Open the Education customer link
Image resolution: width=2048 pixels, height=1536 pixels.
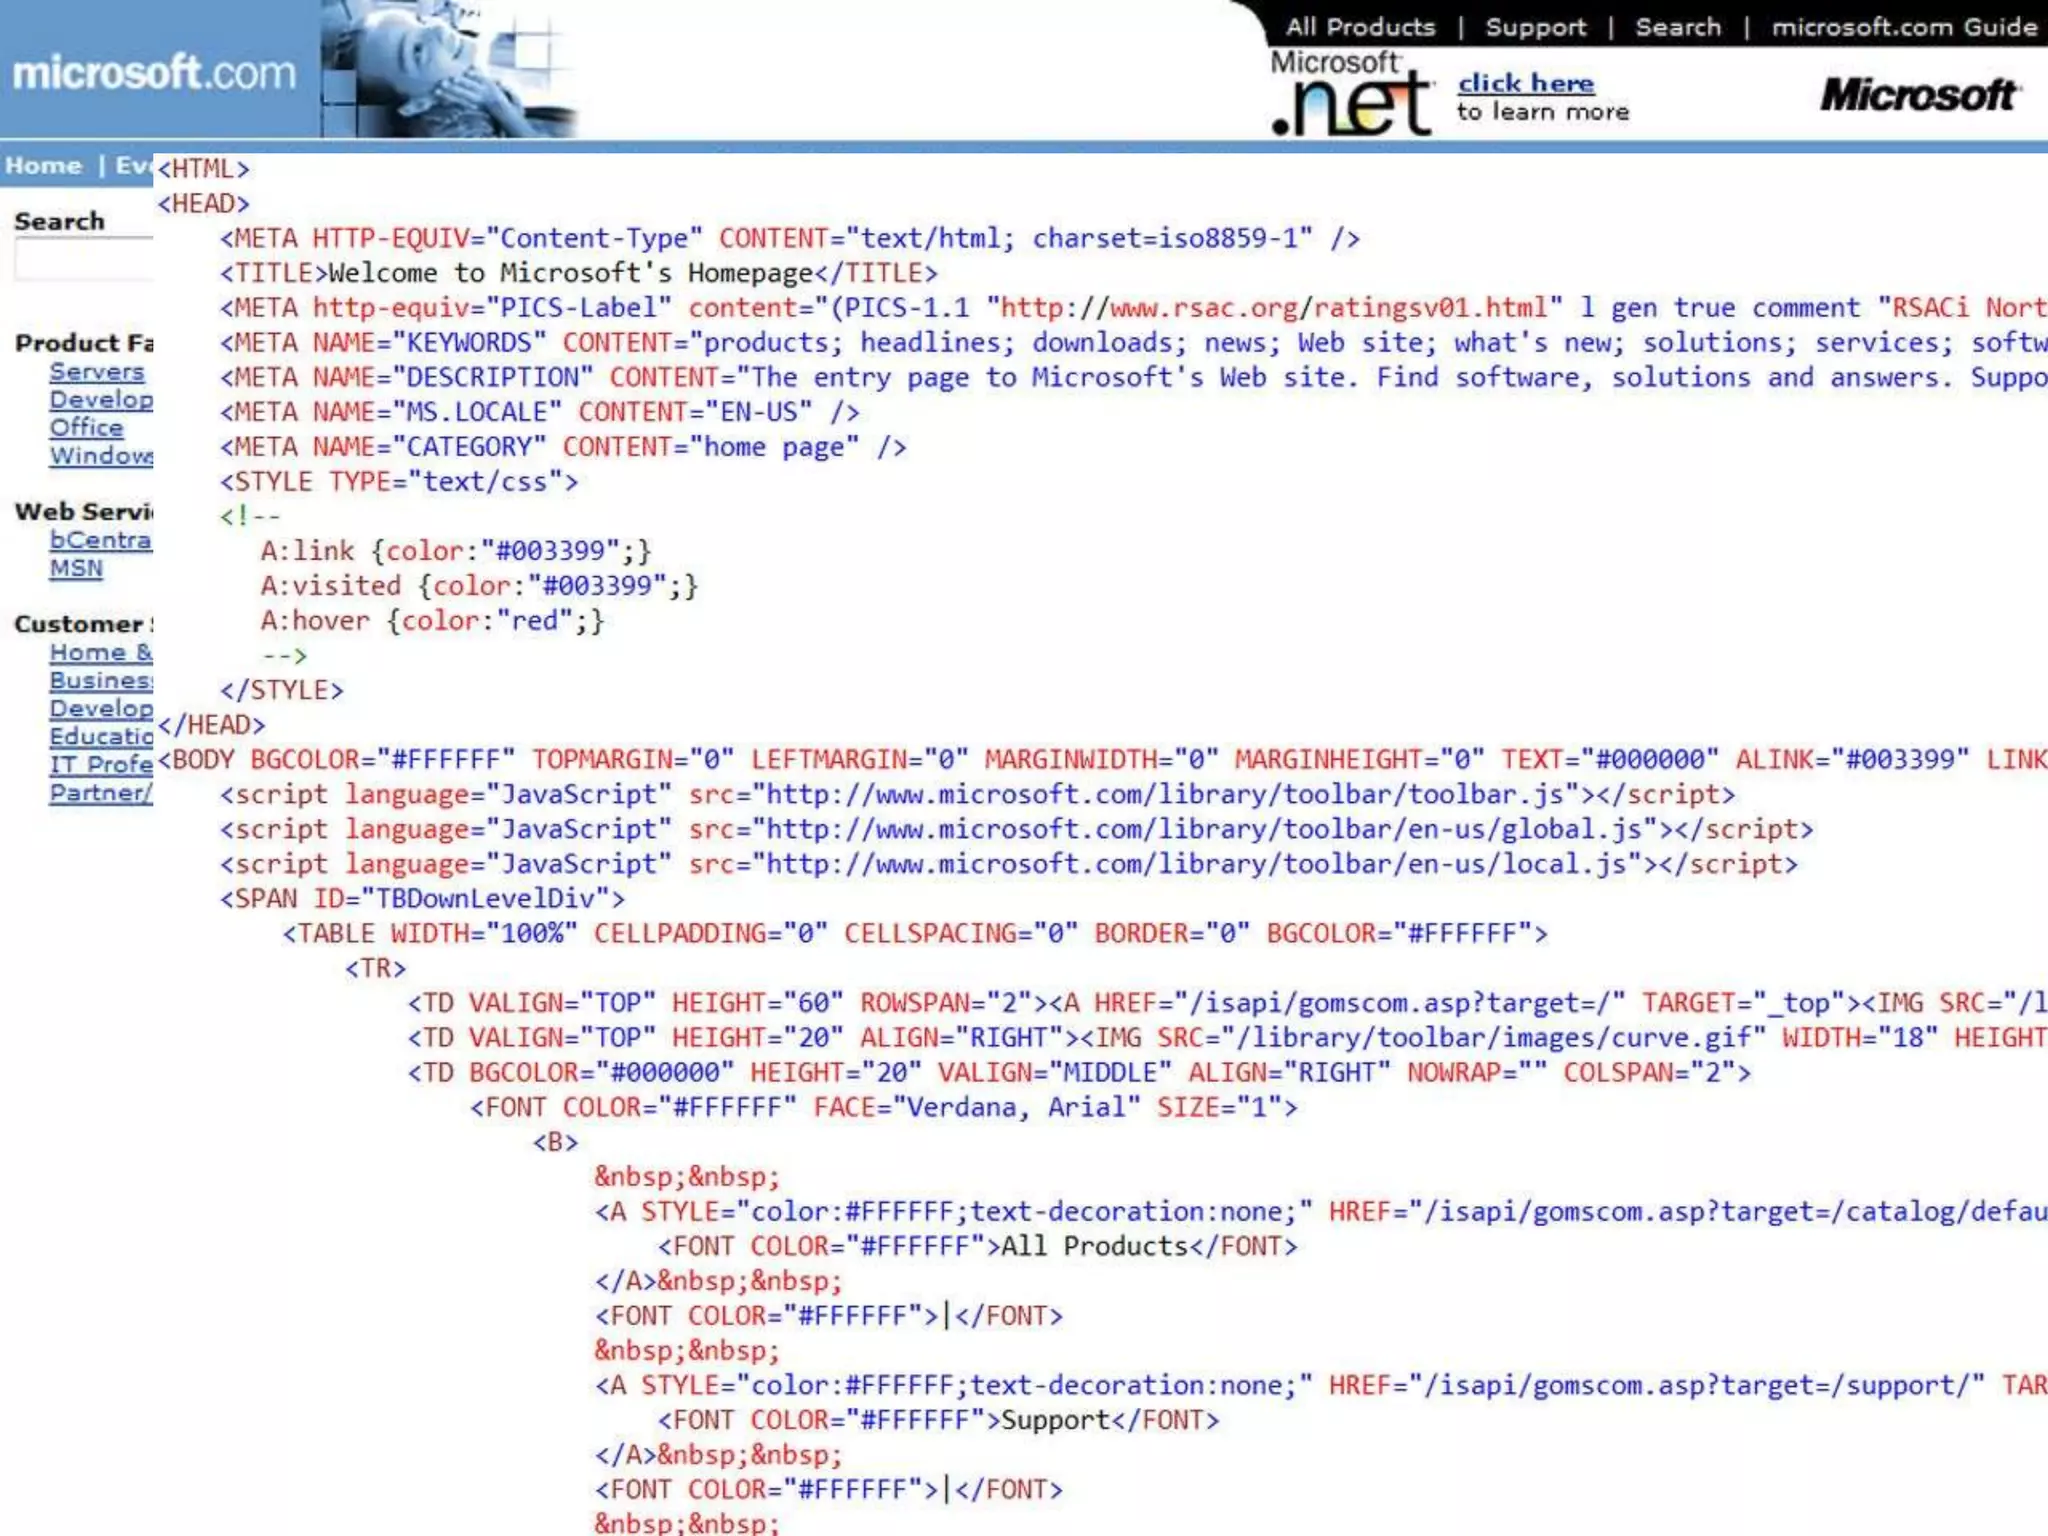[101, 736]
